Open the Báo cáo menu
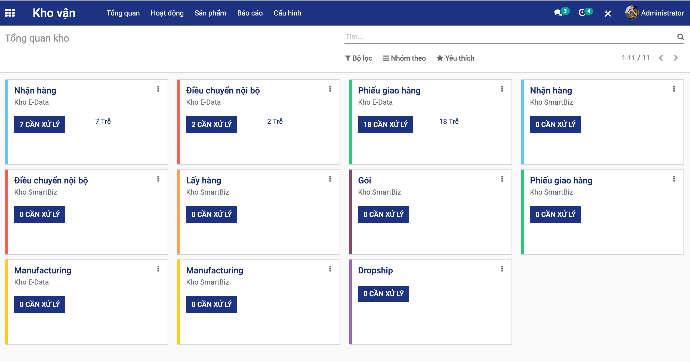The height and width of the screenshot is (362, 690). point(250,13)
